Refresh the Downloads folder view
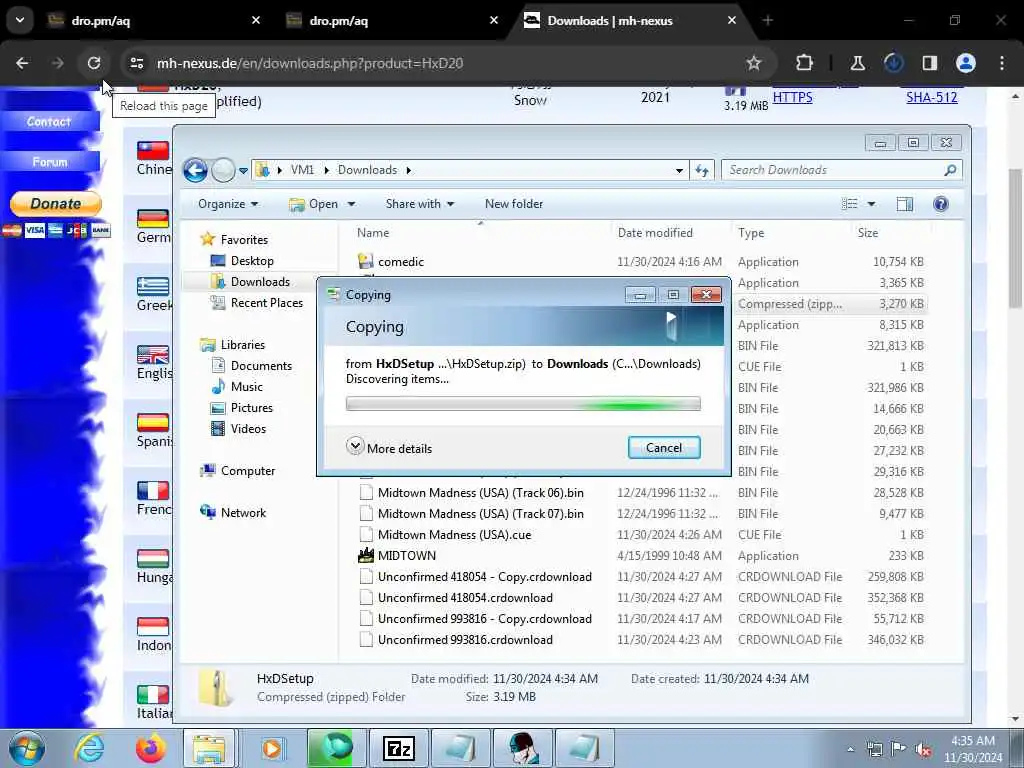This screenshot has width=1024, height=768. coord(702,170)
